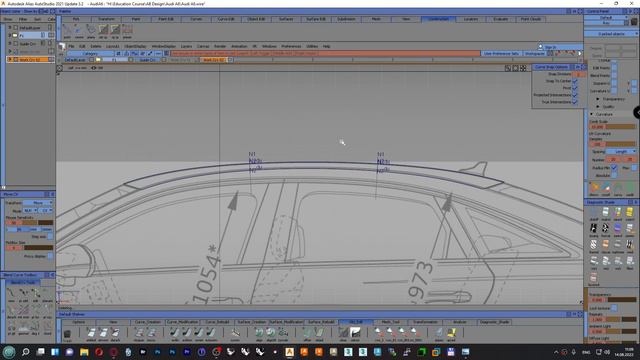The image size is (640, 360).
Task: Click the yellow shading icon in Diagnostic Shade
Action: coord(630,212)
